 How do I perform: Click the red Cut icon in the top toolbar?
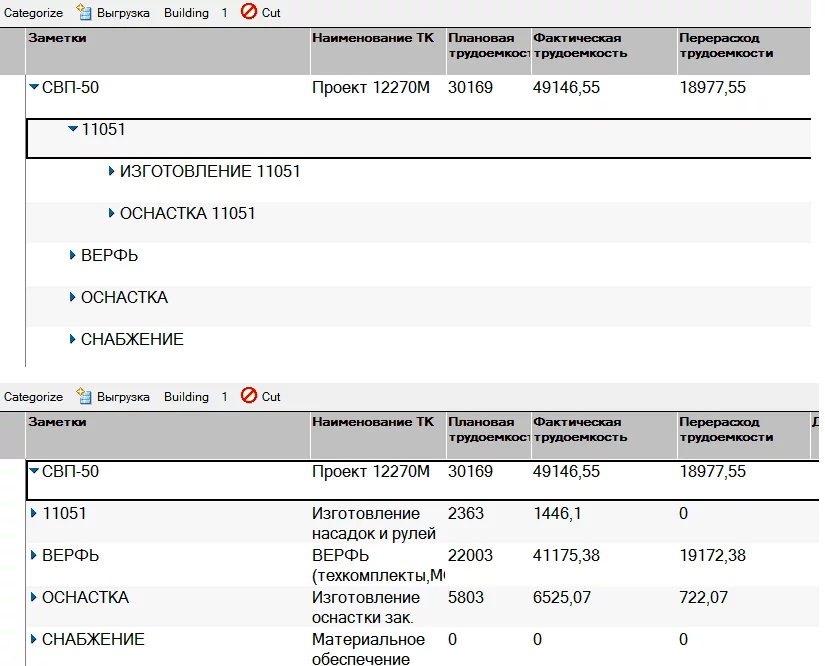click(x=249, y=13)
